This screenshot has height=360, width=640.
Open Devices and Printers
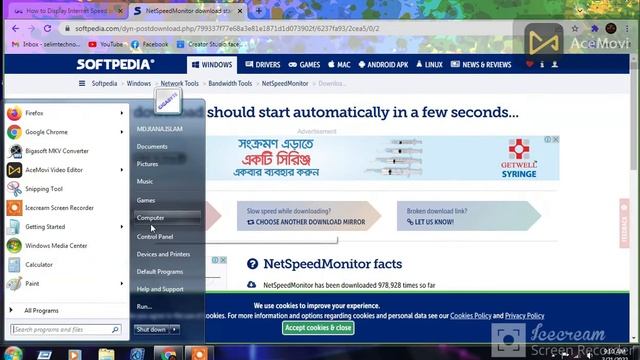coord(163,254)
